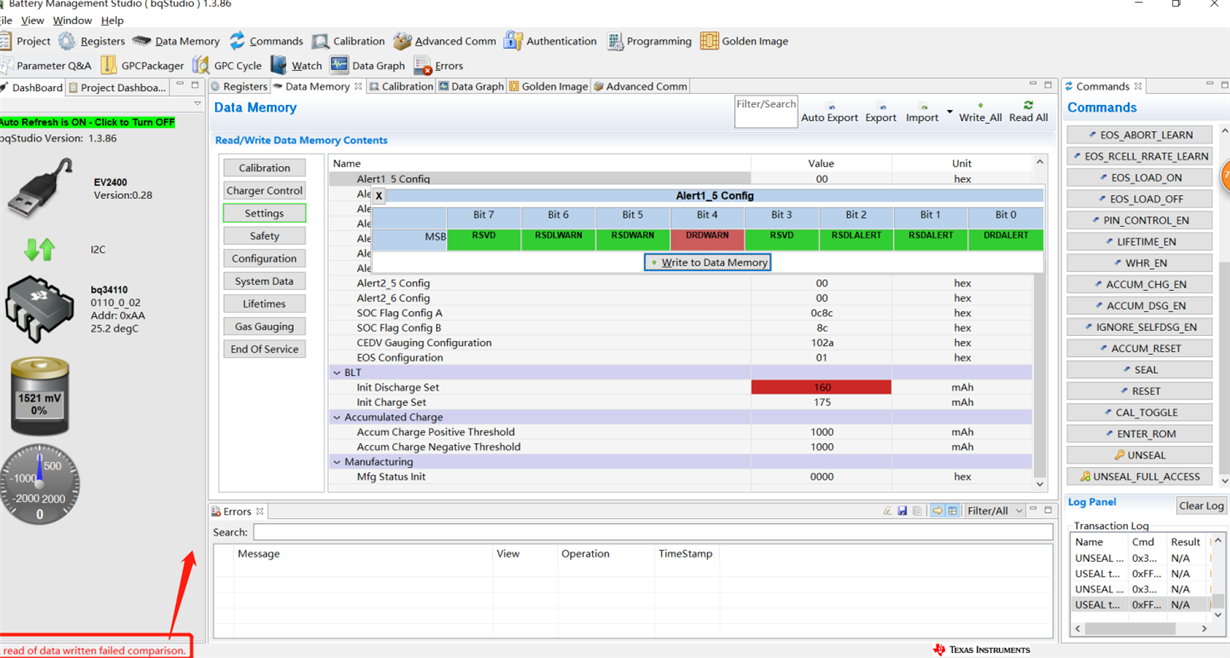Open Data Memory from the main toolbar
This screenshot has width=1230, height=658.
point(176,41)
